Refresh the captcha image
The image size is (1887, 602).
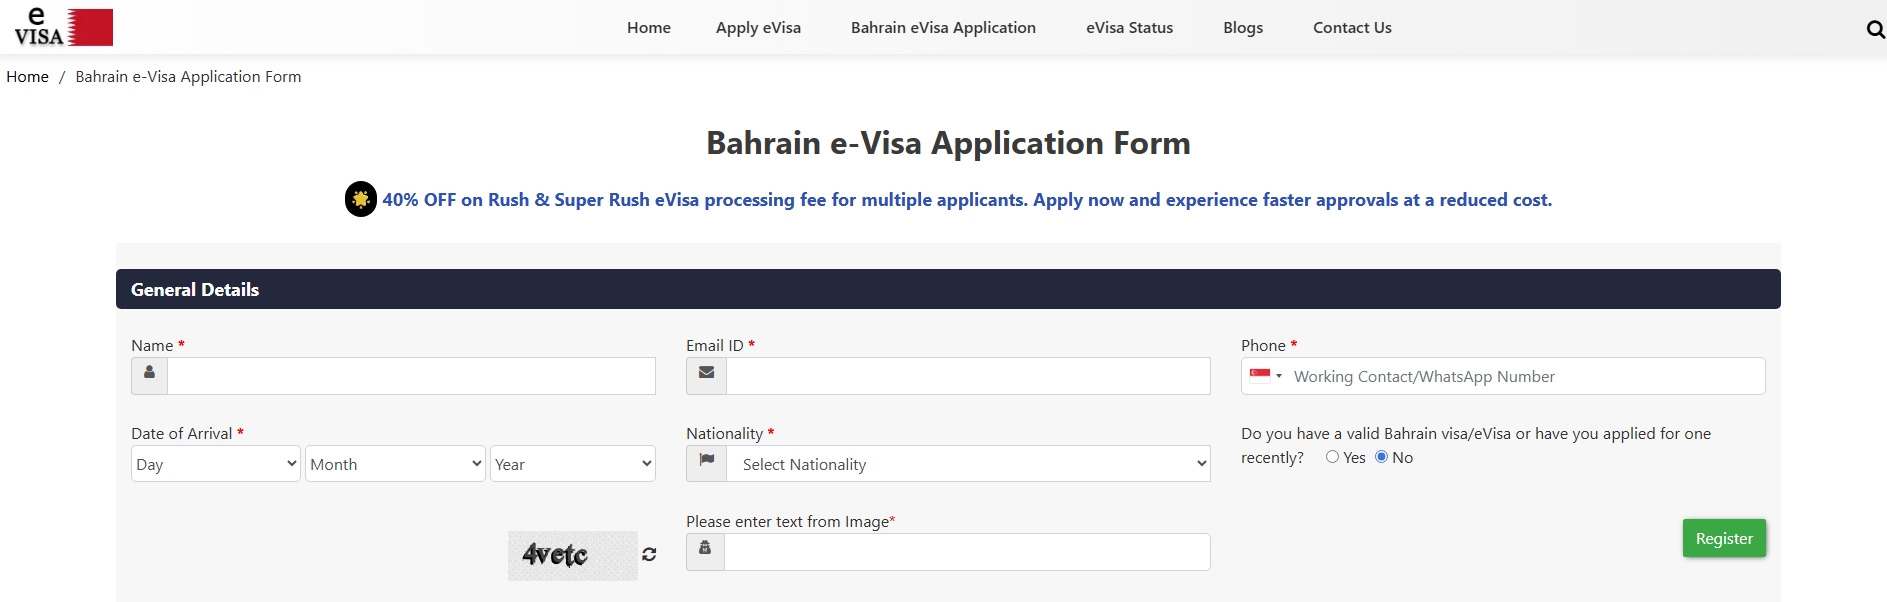tap(649, 554)
